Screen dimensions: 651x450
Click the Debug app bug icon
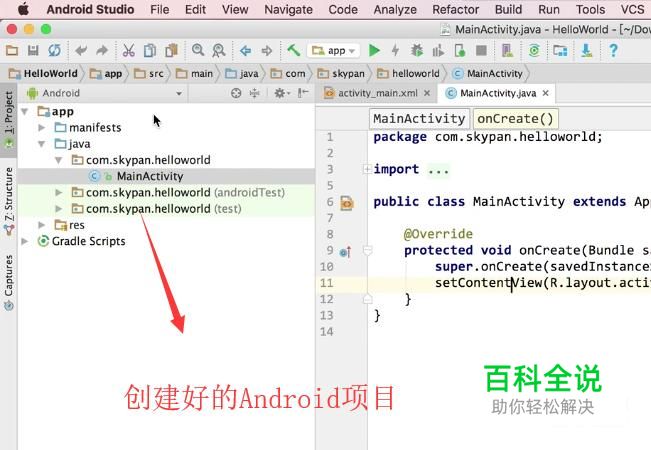click(x=417, y=51)
